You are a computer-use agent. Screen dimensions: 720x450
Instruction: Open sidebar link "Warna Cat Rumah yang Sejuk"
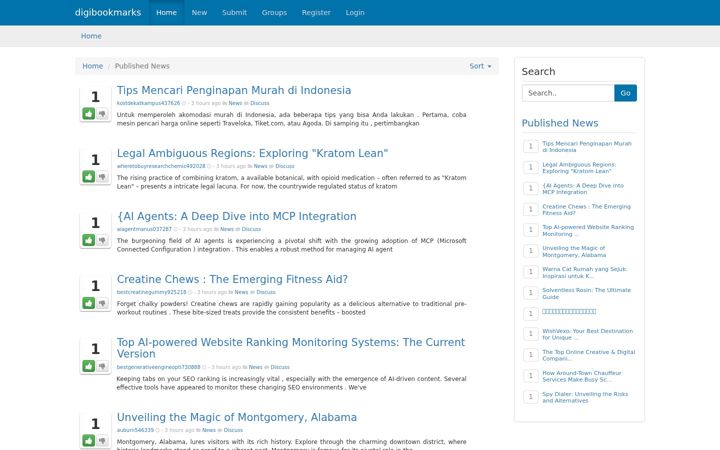pos(585,272)
